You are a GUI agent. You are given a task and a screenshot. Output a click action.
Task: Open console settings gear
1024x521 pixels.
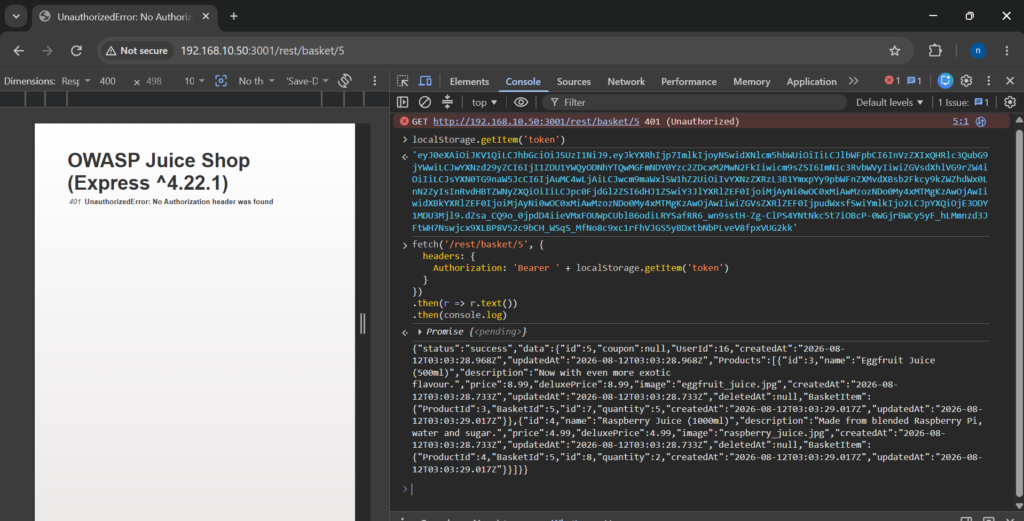1010,102
